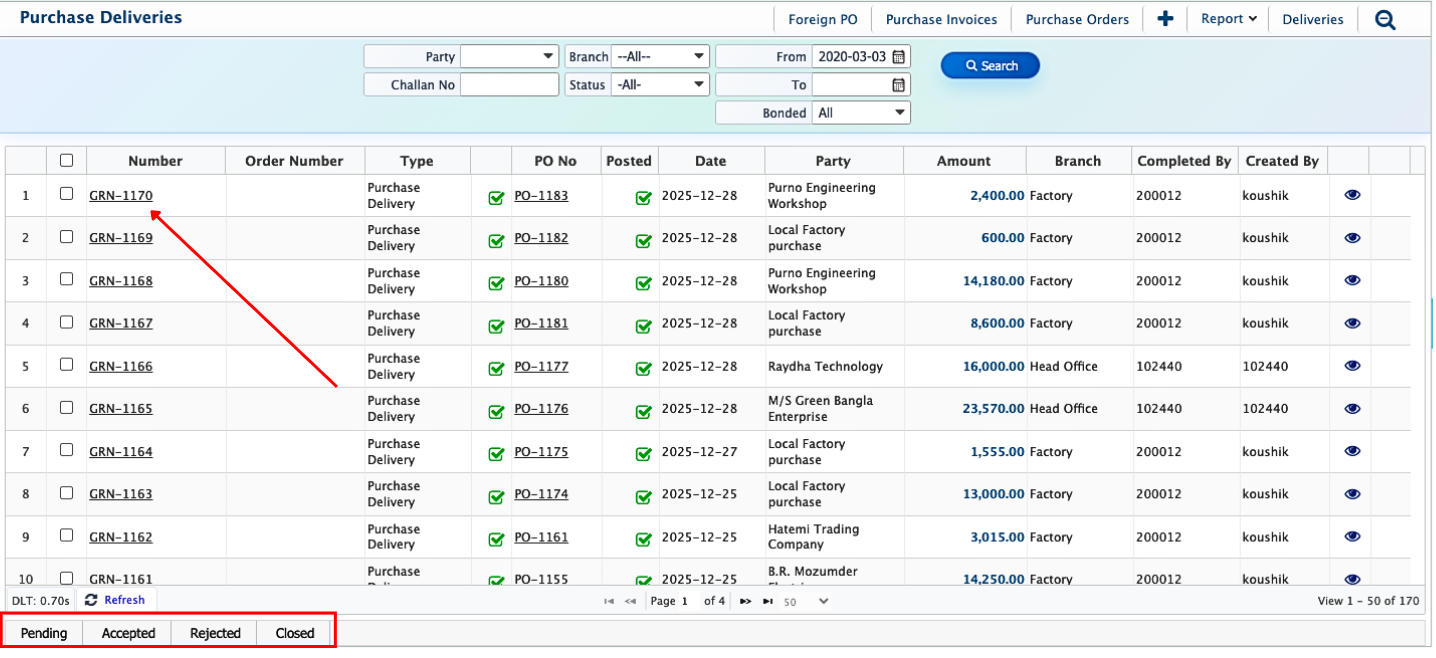
Task: Expand the Bonded dropdown
Action: 861,113
